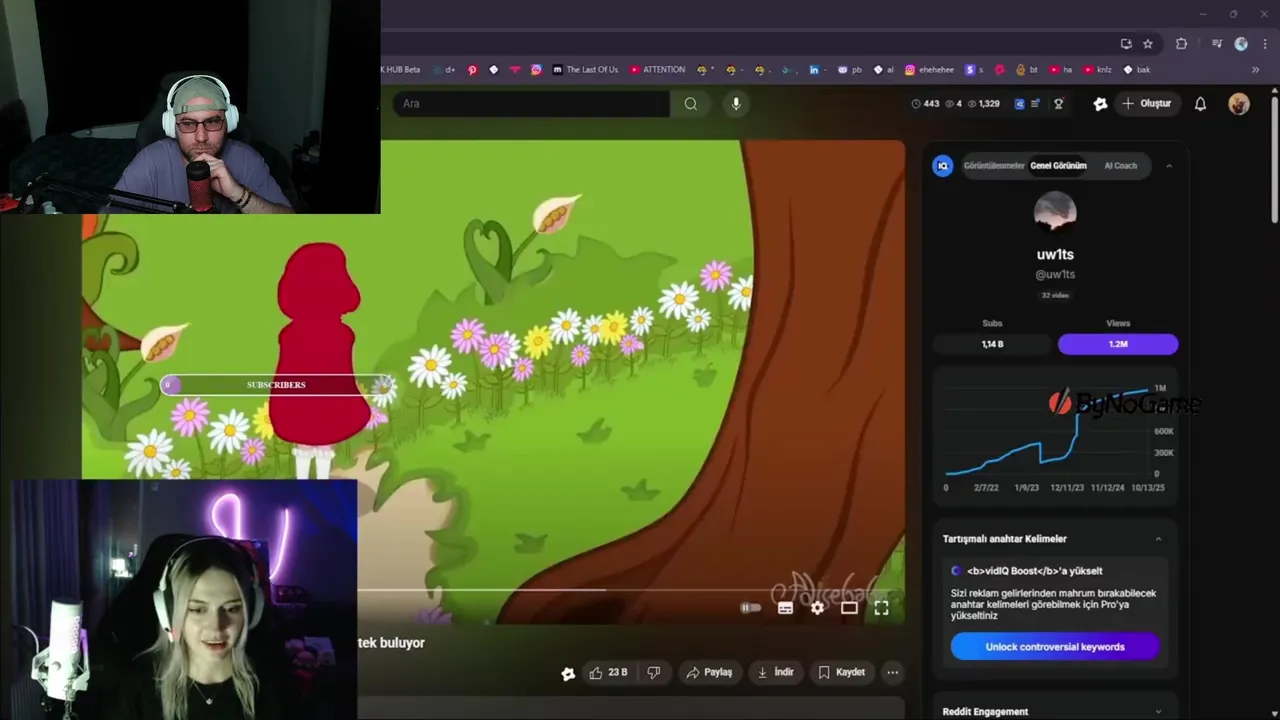Screen dimensions: 1280x720
Task: Click the vidIQ IQ logo in the side panel
Action: (943, 166)
